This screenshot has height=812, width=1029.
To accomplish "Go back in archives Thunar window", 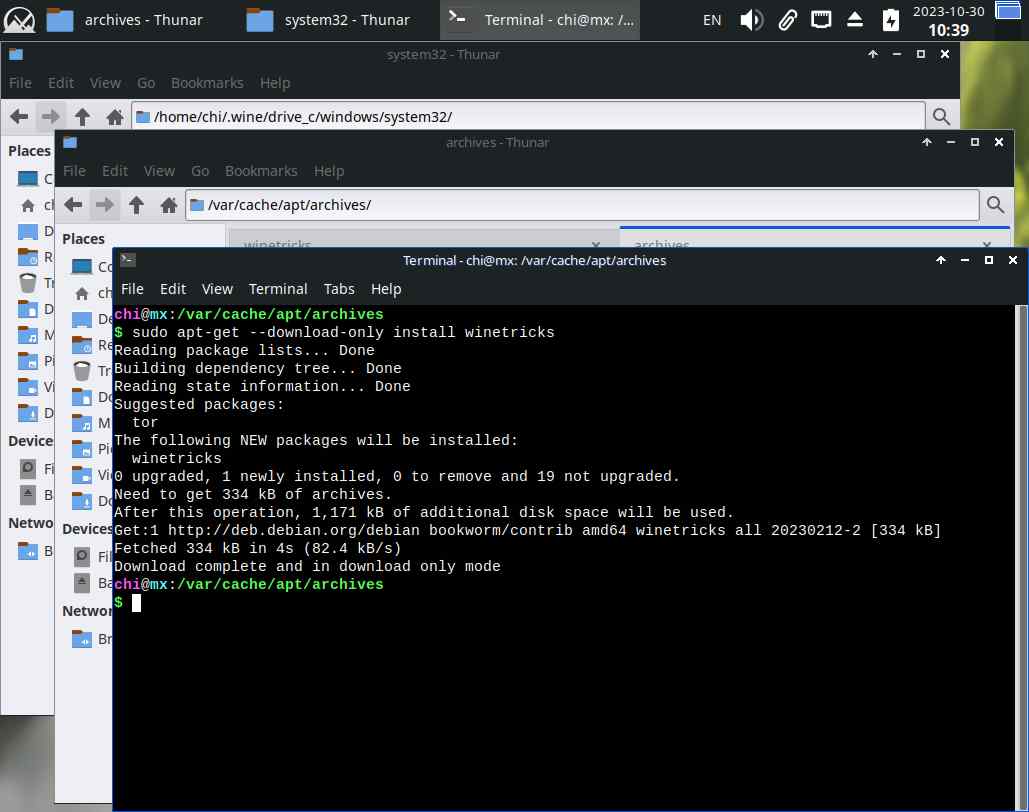I will 74,205.
